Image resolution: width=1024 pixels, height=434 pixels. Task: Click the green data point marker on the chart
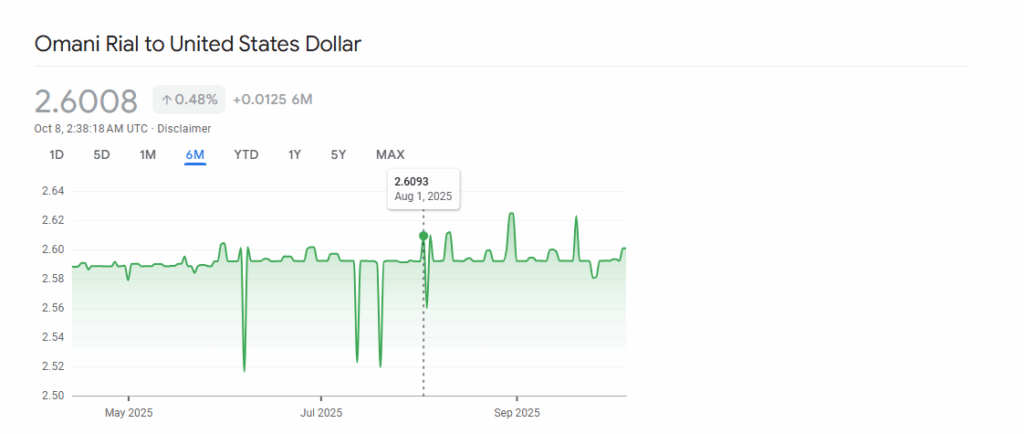coord(423,236)
